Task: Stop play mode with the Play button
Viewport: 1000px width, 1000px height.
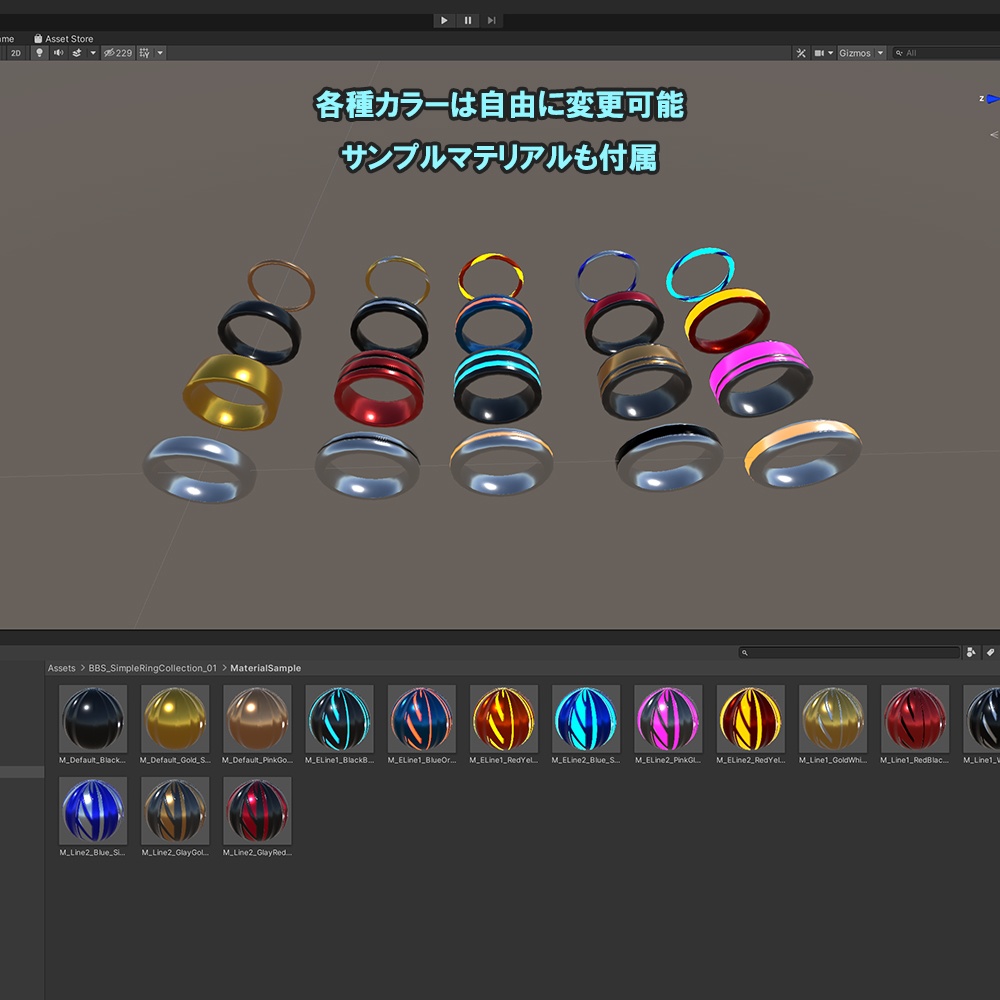Action: point(443,20)
